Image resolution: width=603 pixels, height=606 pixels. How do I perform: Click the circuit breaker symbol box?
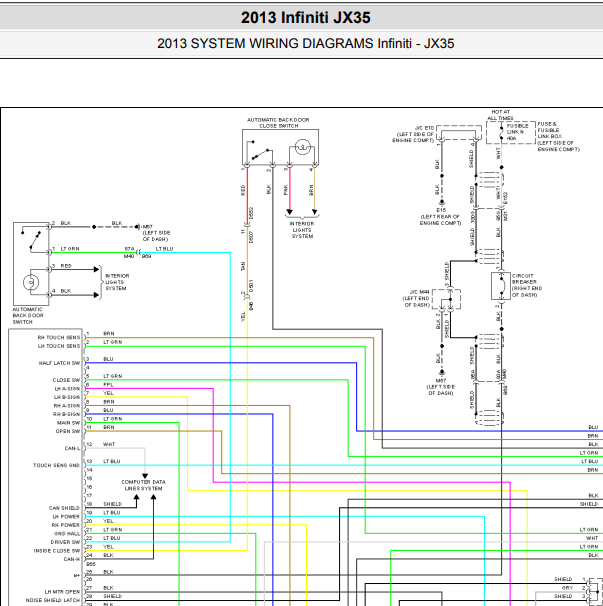[x=501, y=286]
